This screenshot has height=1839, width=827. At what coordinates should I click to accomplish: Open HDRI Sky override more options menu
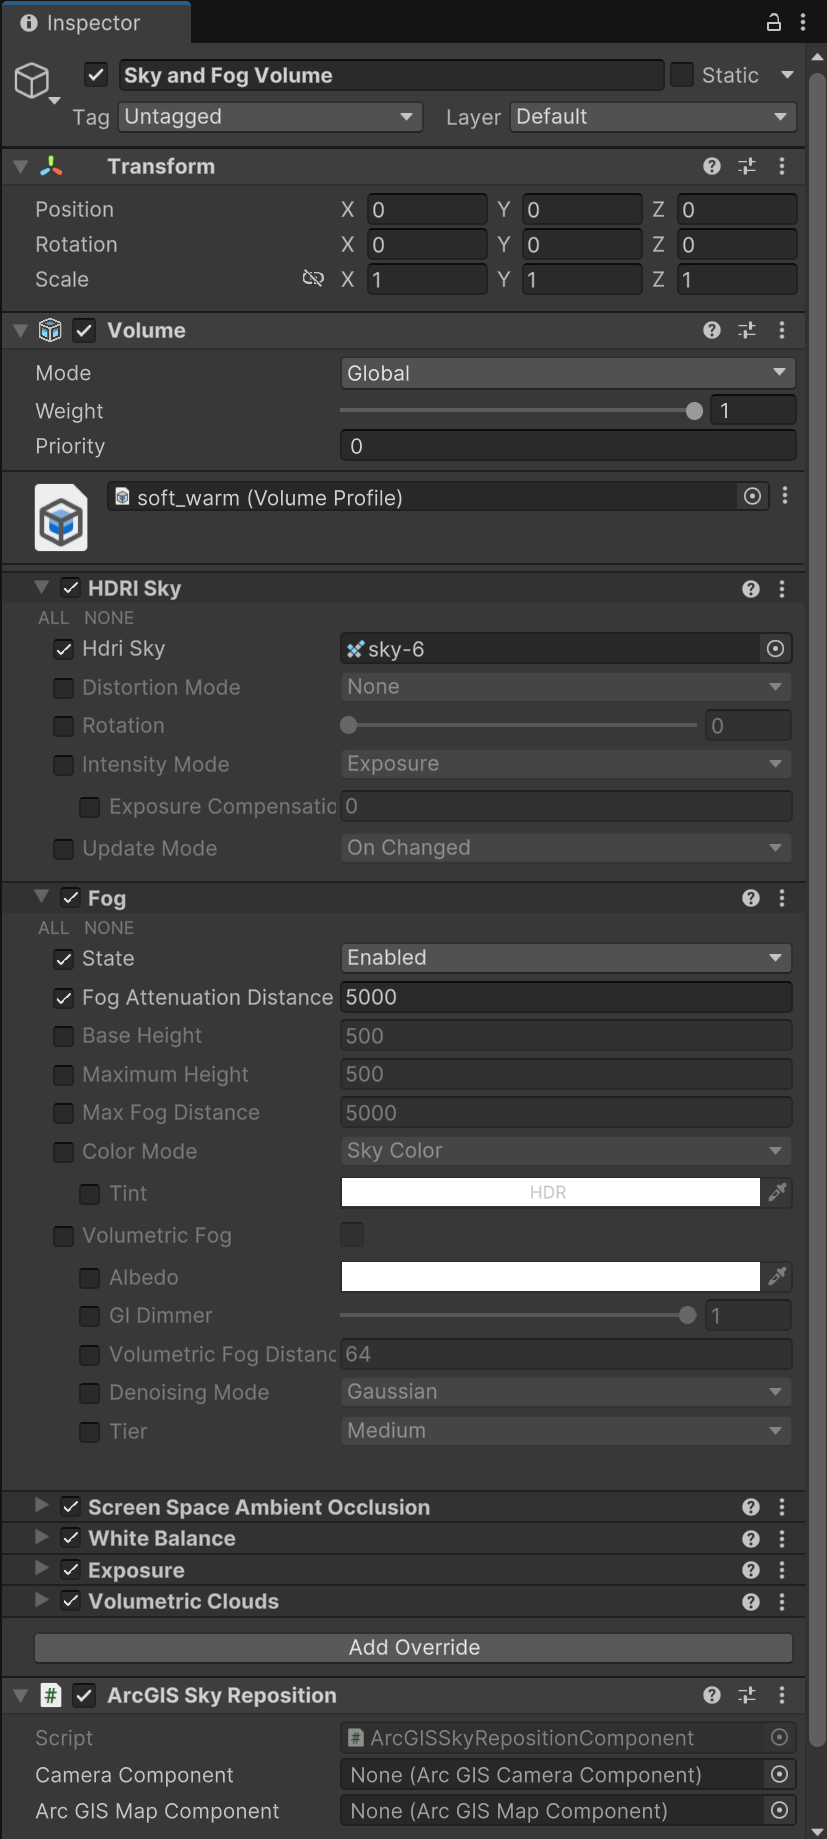(x=782, y=589)
